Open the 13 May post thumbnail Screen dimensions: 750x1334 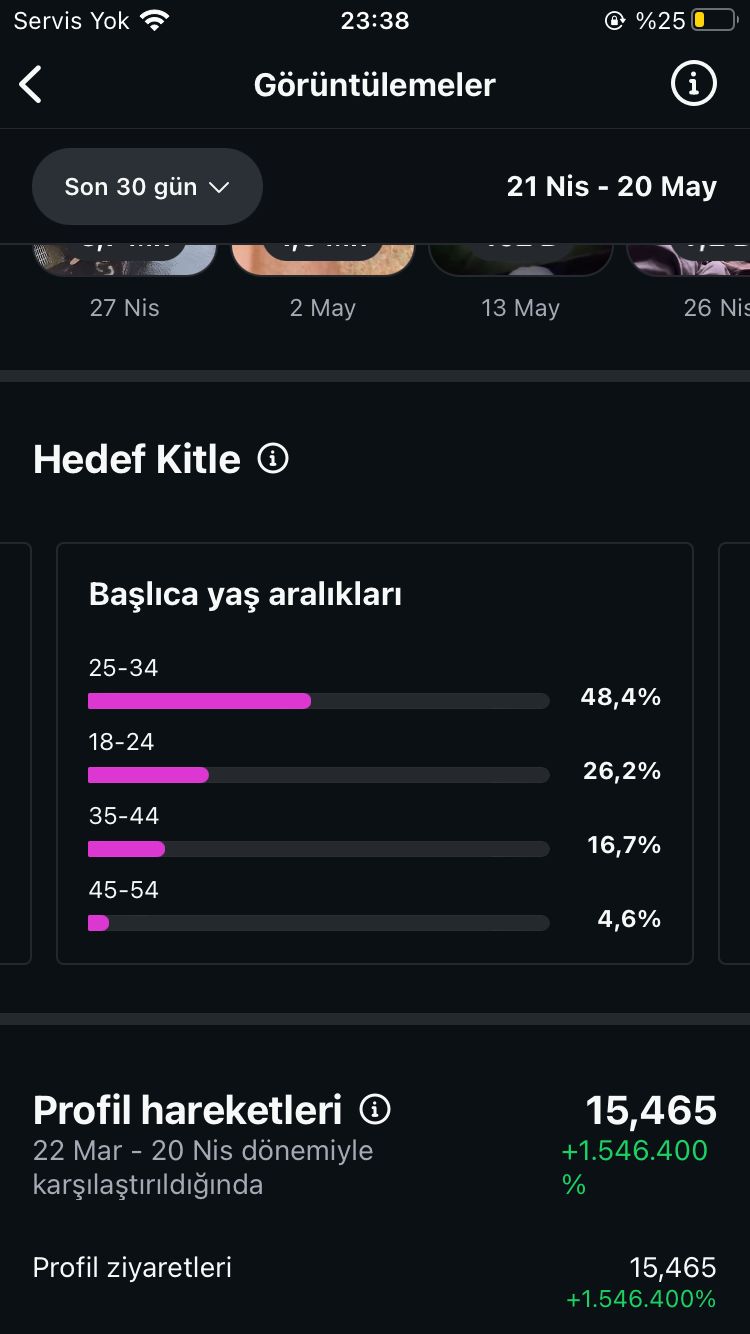click(x=520, y=259)
